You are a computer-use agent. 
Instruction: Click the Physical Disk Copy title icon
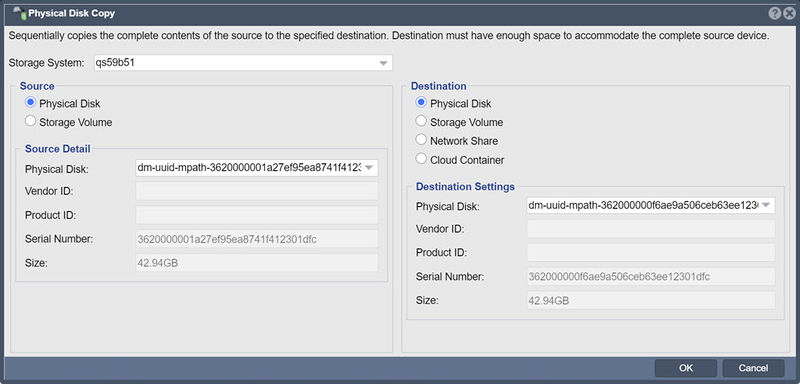pyautogui.click(x=19, y=13)
